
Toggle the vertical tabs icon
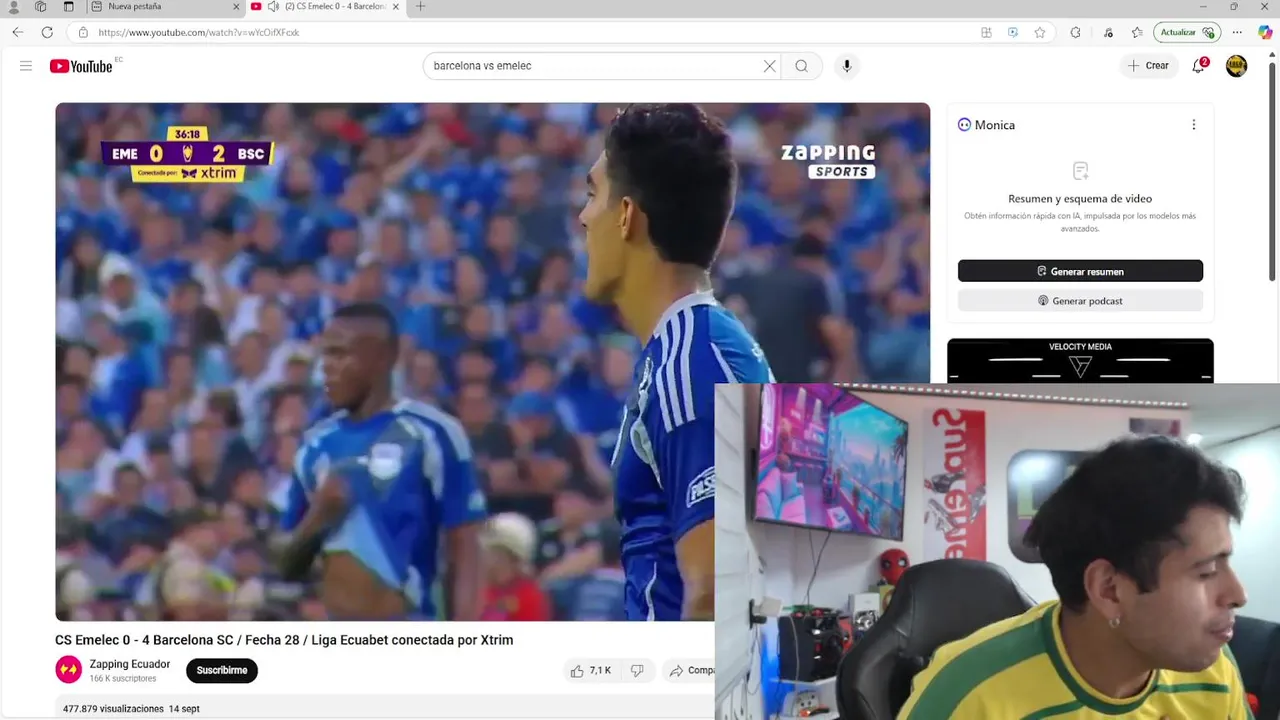69,7
